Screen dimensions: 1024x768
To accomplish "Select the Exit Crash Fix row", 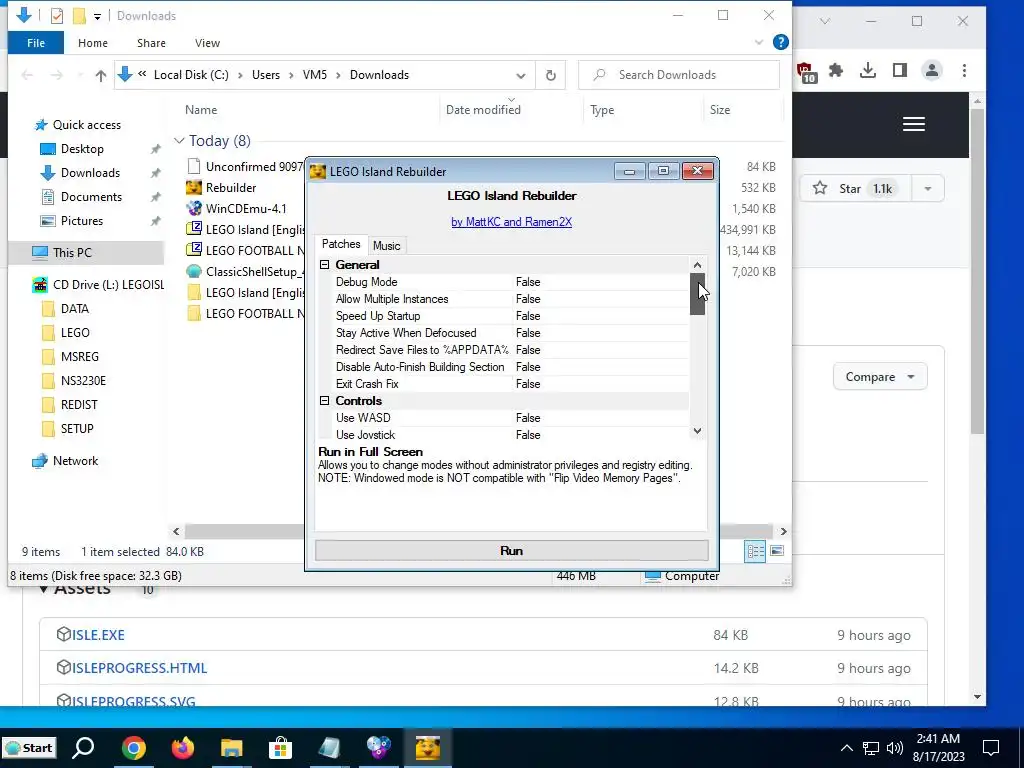I will pyautogui.click(x=511, y=384).
